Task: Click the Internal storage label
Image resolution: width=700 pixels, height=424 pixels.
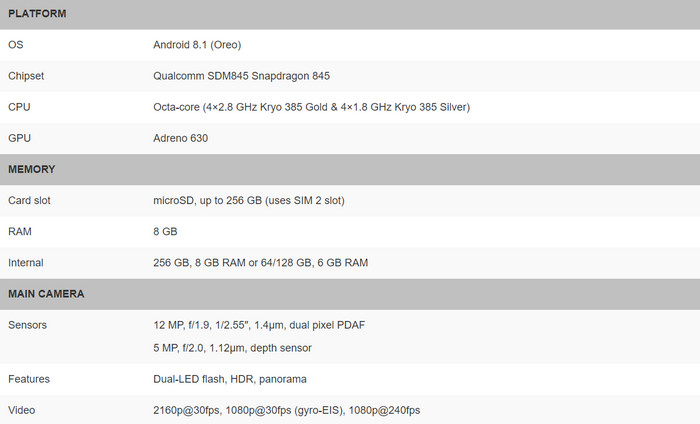Action: click(26, 262)
